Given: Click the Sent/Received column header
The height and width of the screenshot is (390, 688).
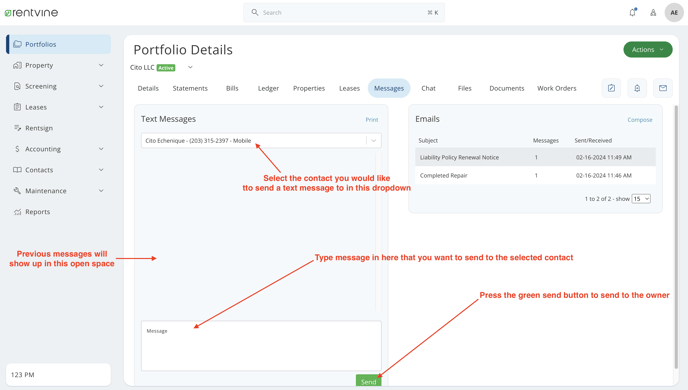Looking at the screenshot, I should (593, 140).
